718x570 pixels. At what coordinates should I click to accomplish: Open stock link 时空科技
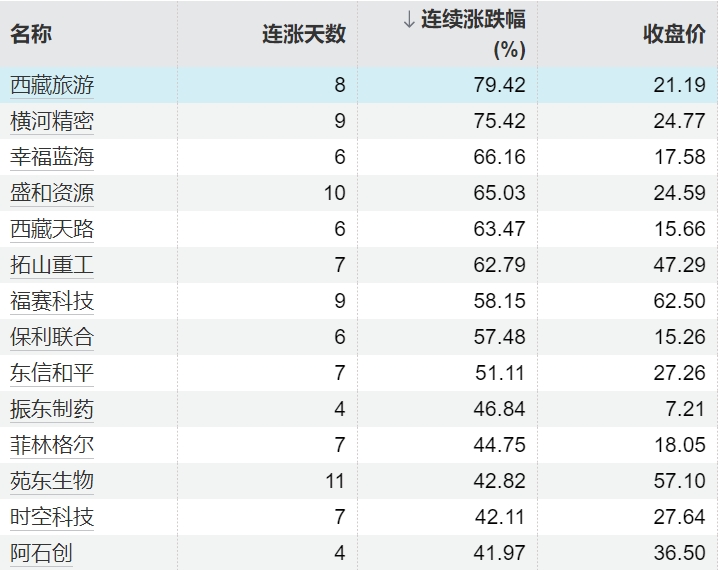pos(52,517)
